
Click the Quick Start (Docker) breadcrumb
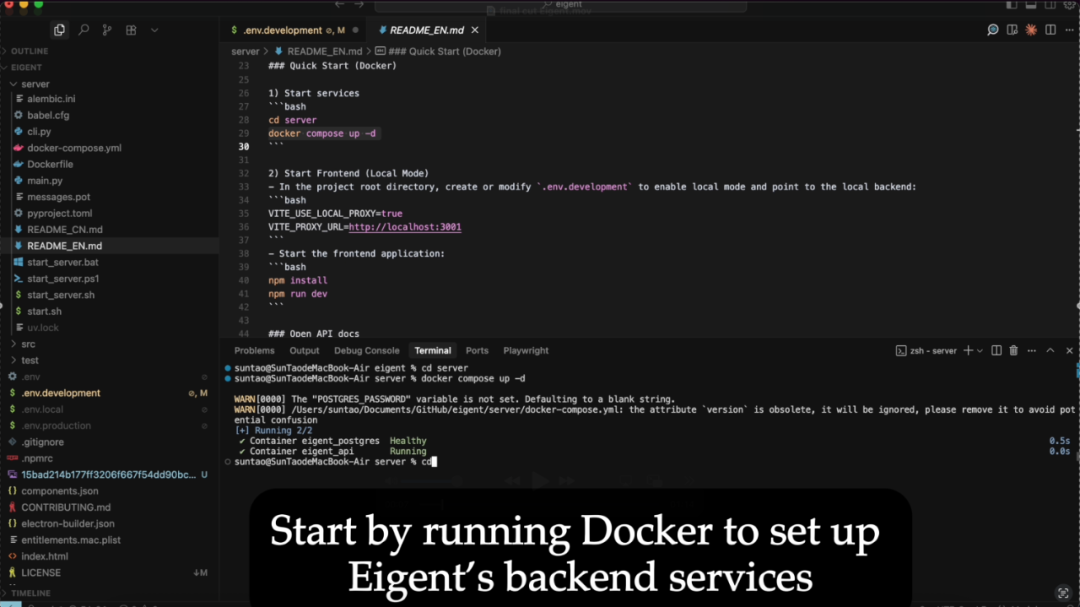point(444,52)
